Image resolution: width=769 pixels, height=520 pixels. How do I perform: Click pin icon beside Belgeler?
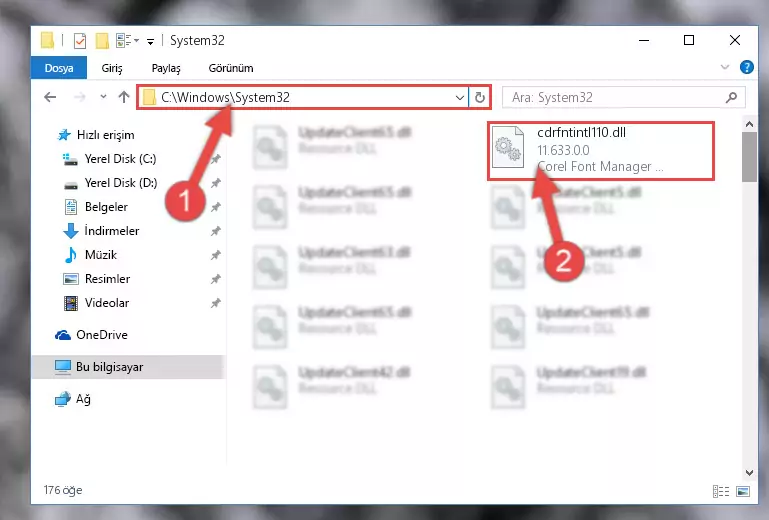pyautogui.click(x=215, y=207)
